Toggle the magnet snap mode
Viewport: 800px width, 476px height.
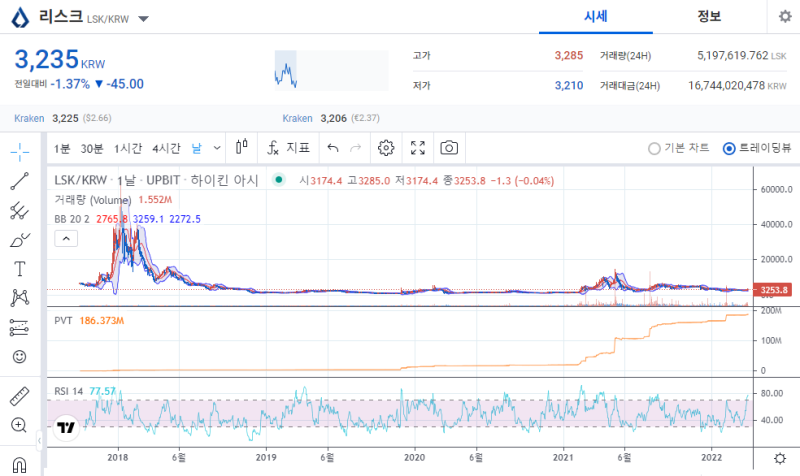click(x=19, y=465)
